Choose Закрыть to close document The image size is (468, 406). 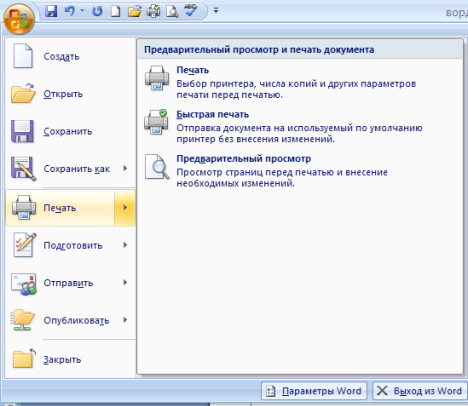click(70, 359)
